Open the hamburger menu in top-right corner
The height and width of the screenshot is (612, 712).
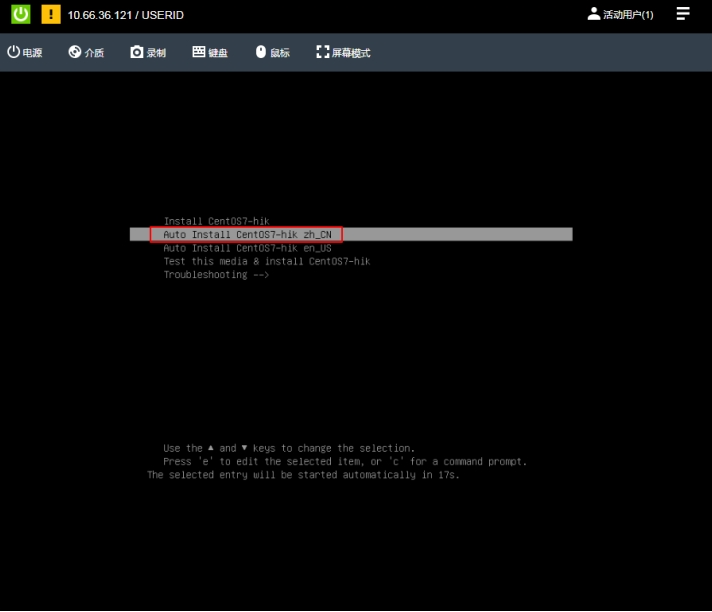coord(683,14)
